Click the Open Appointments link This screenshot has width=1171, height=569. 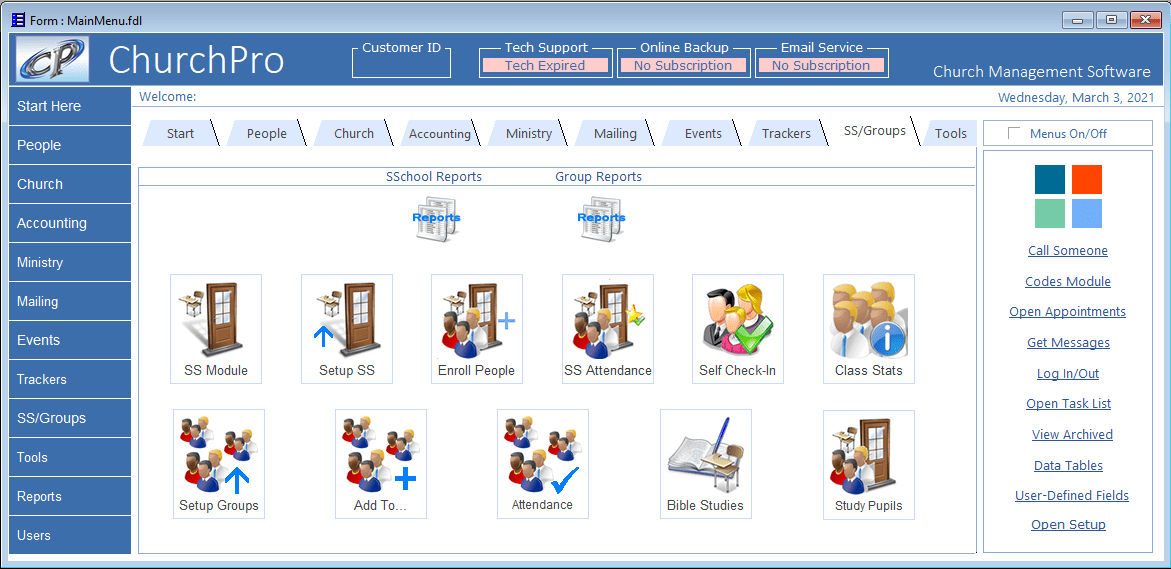click(1068, 311)
